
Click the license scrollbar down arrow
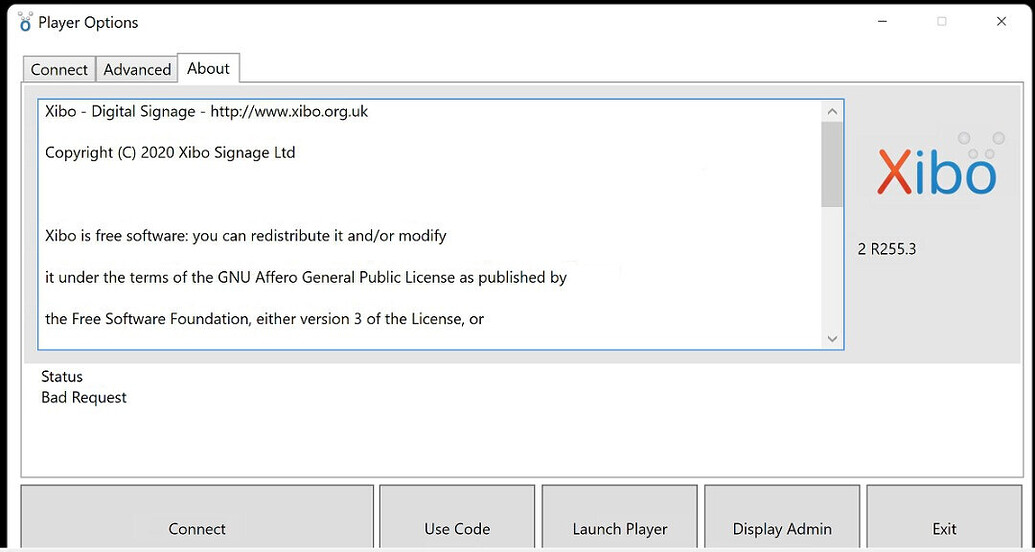click(x=832, y=339)
